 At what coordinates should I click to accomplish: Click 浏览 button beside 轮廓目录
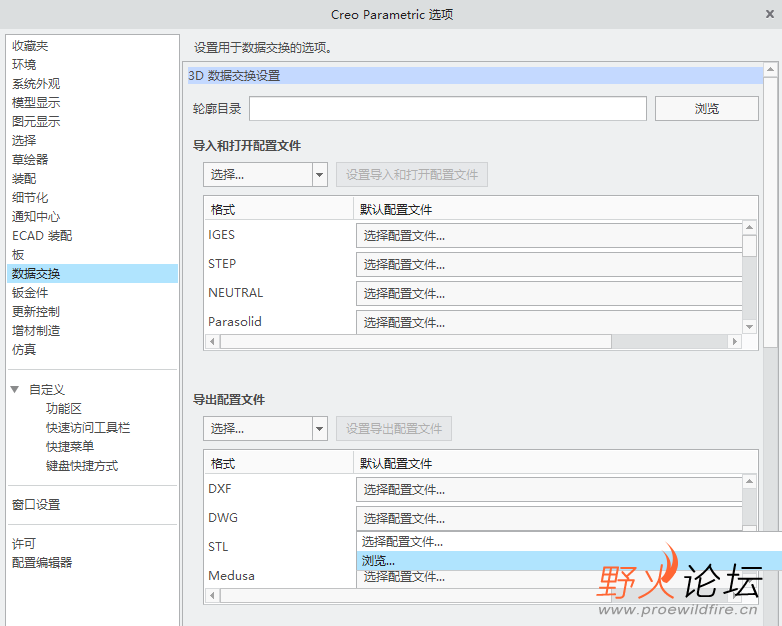(707, 109)
